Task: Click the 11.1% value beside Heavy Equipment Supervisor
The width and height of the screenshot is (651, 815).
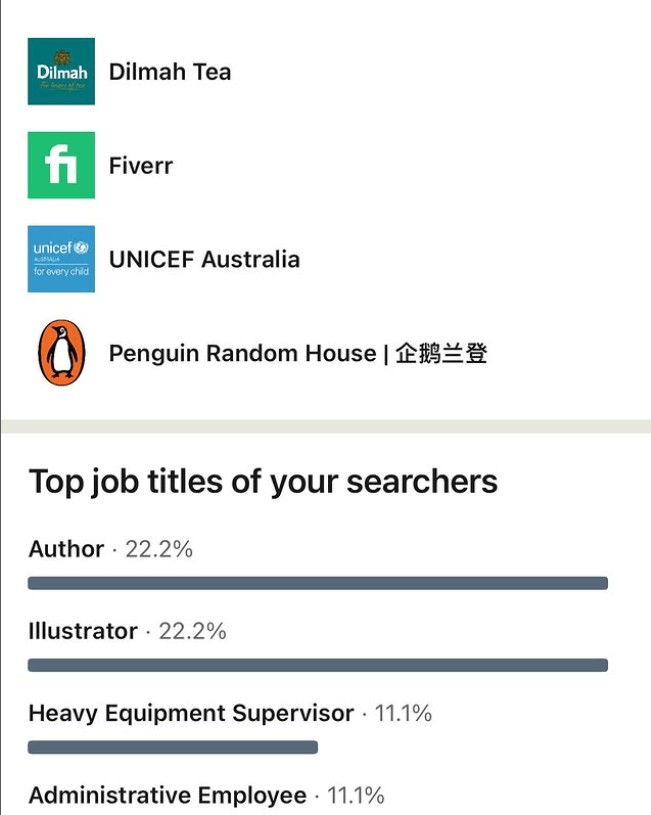Action: [x=403, y=713]
